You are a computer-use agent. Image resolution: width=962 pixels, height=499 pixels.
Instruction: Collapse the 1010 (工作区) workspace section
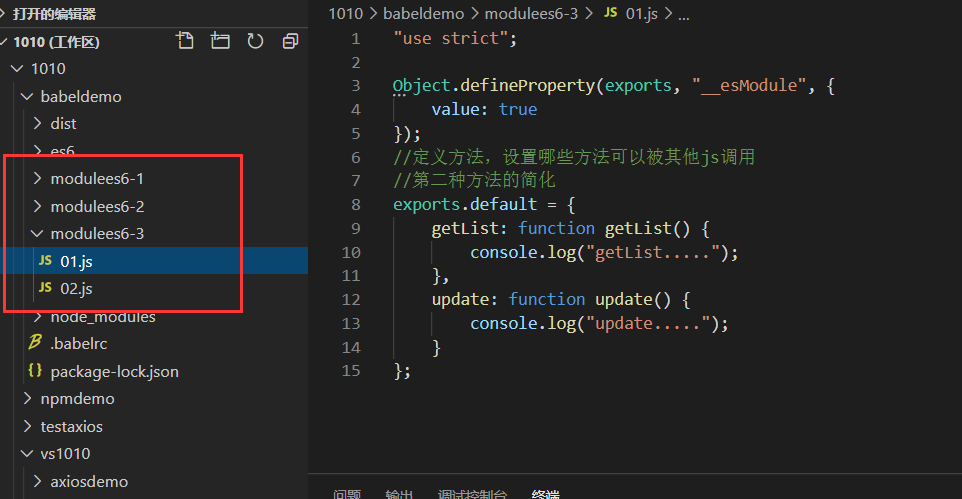(x=4, y=42)
